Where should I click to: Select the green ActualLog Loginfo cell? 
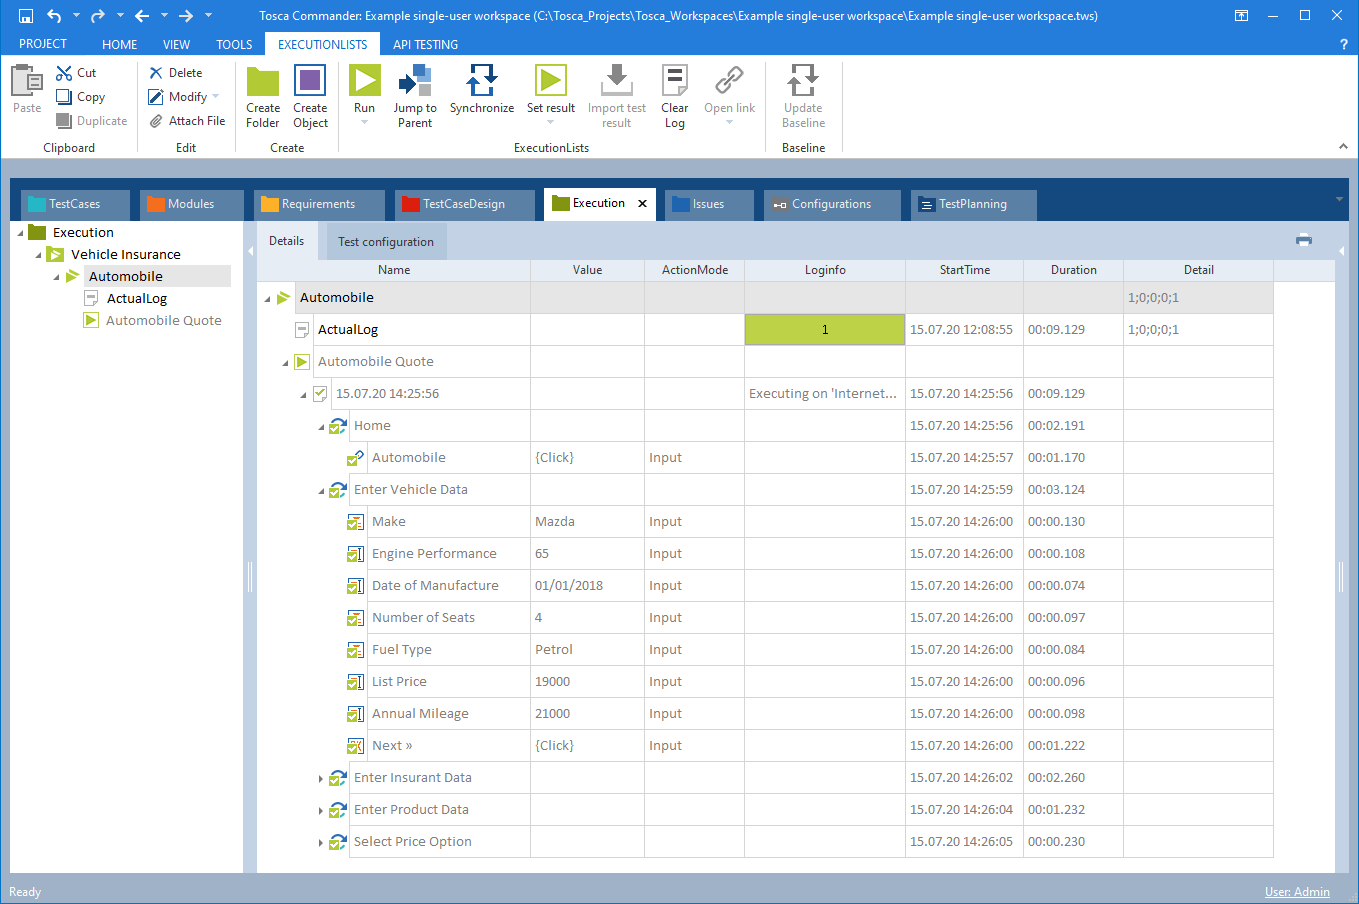[824, 330]
